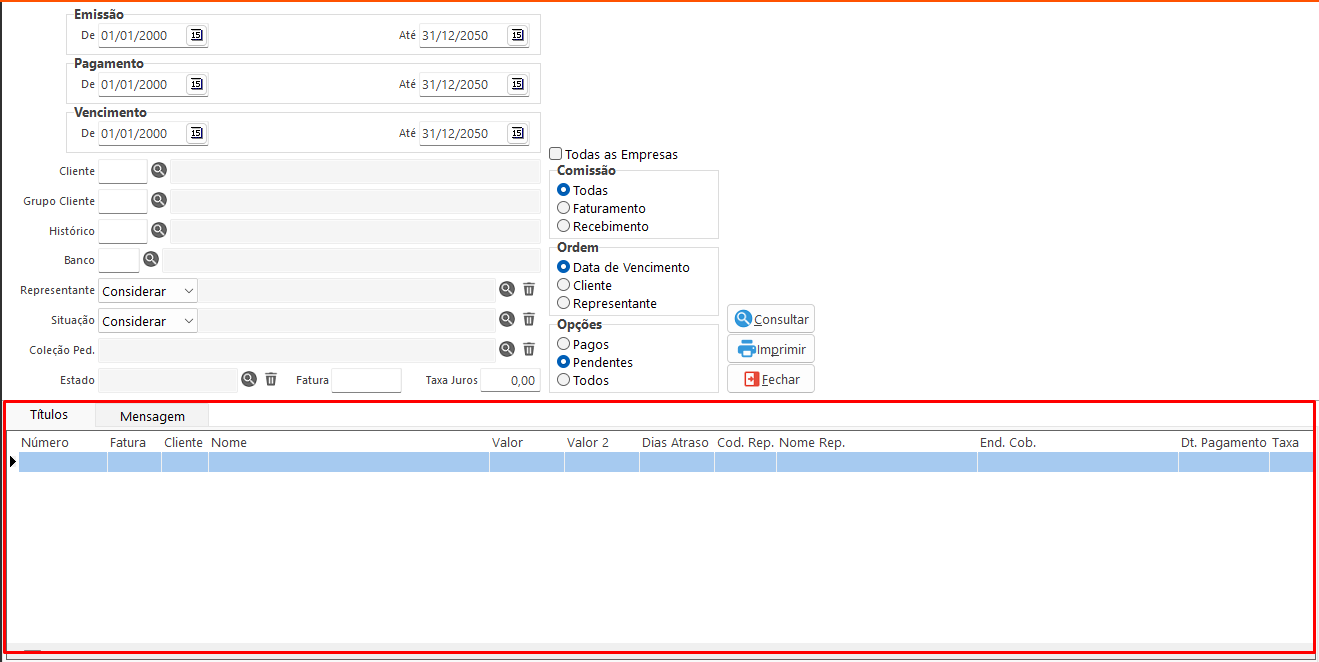Click the Histórico search magnifier icon
1319x662 pixels.
click(159, 231)
